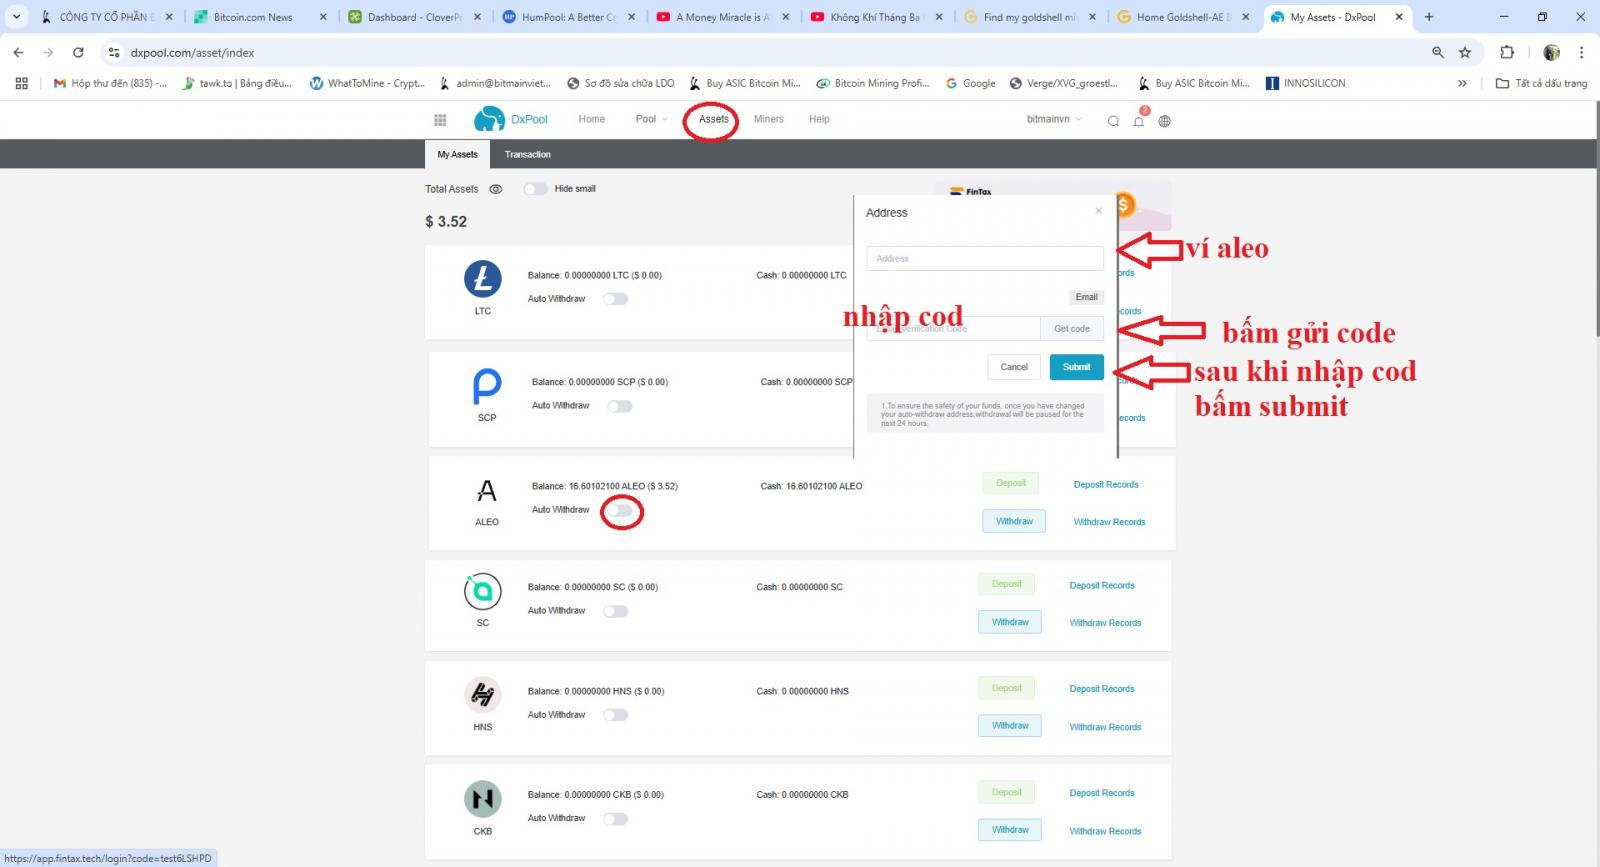Open Chrome three-dot menu

click(1581, 52)
